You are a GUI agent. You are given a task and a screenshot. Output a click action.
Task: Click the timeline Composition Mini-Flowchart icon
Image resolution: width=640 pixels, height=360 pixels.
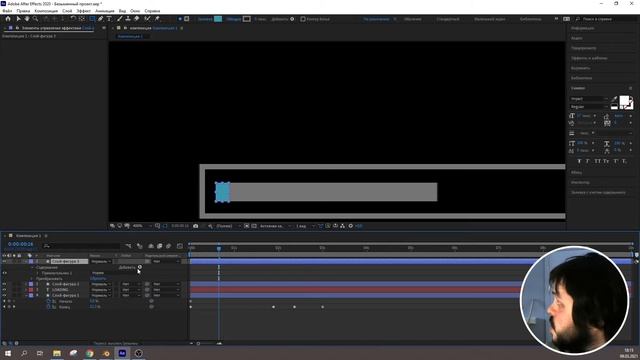pos(129,246)
